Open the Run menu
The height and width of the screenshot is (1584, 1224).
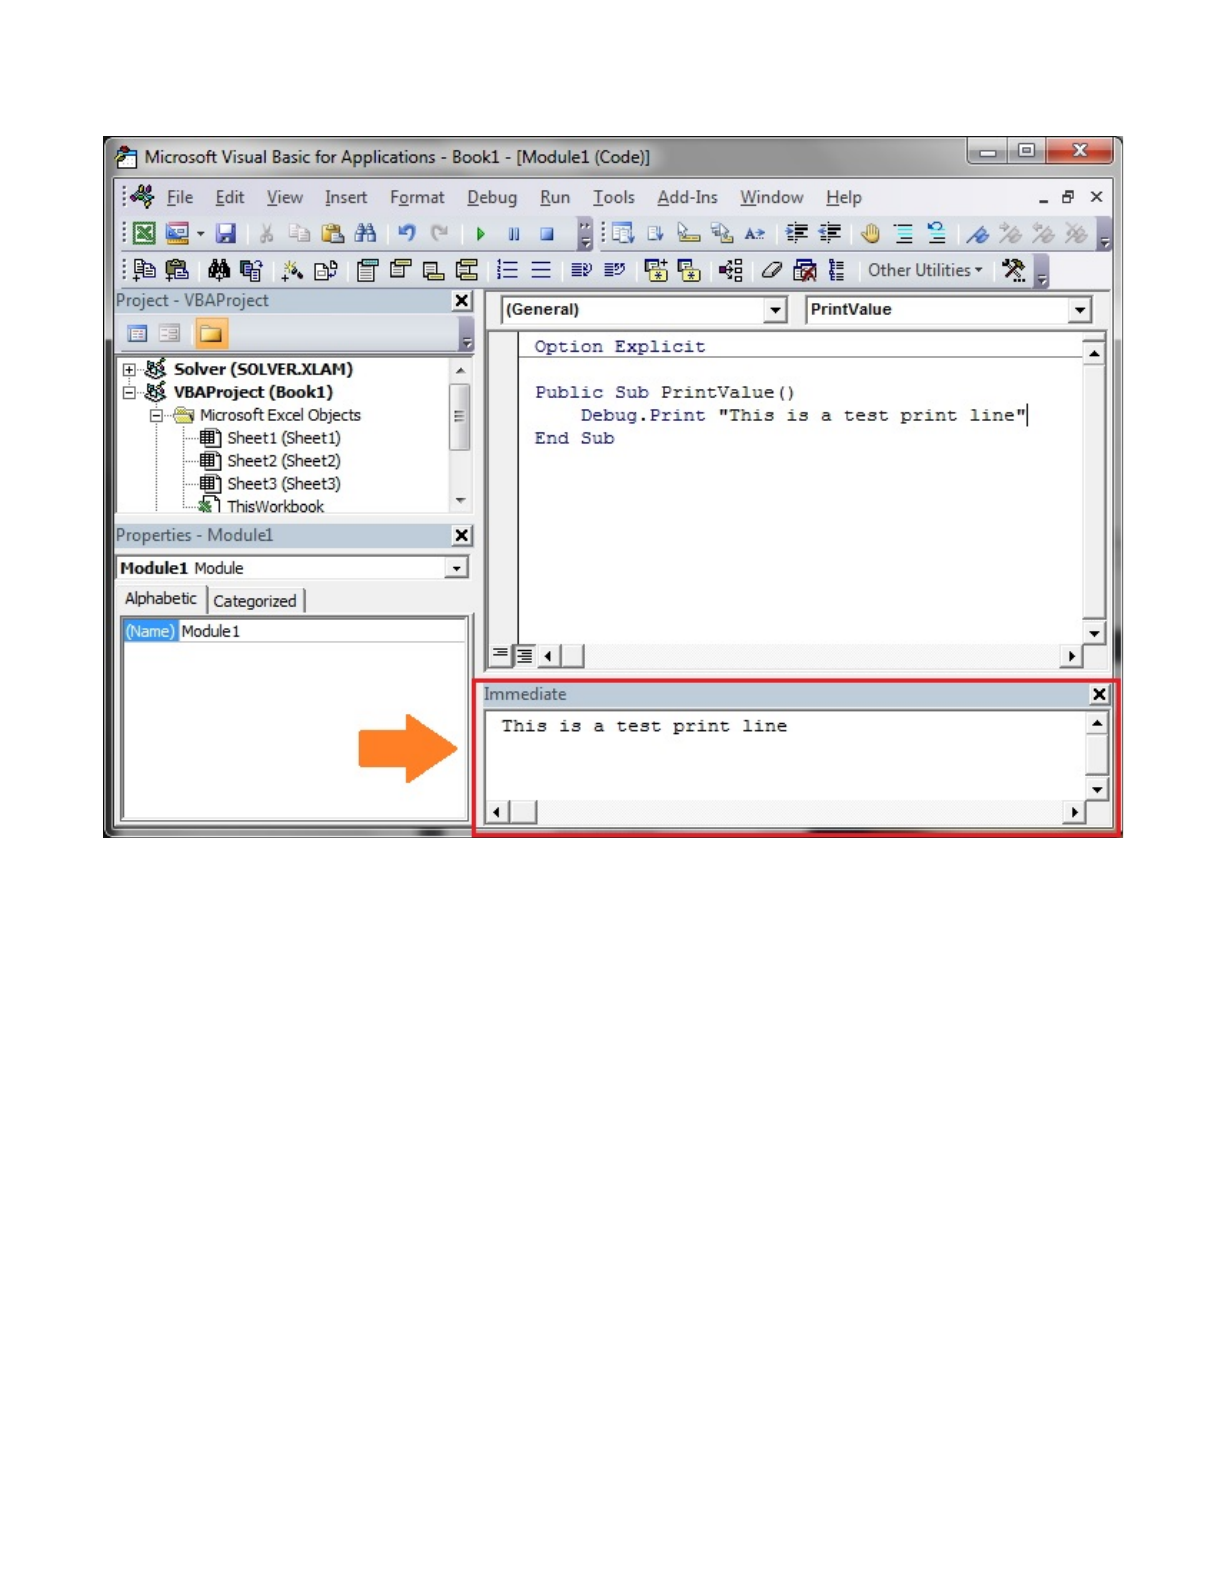(555, 198)
